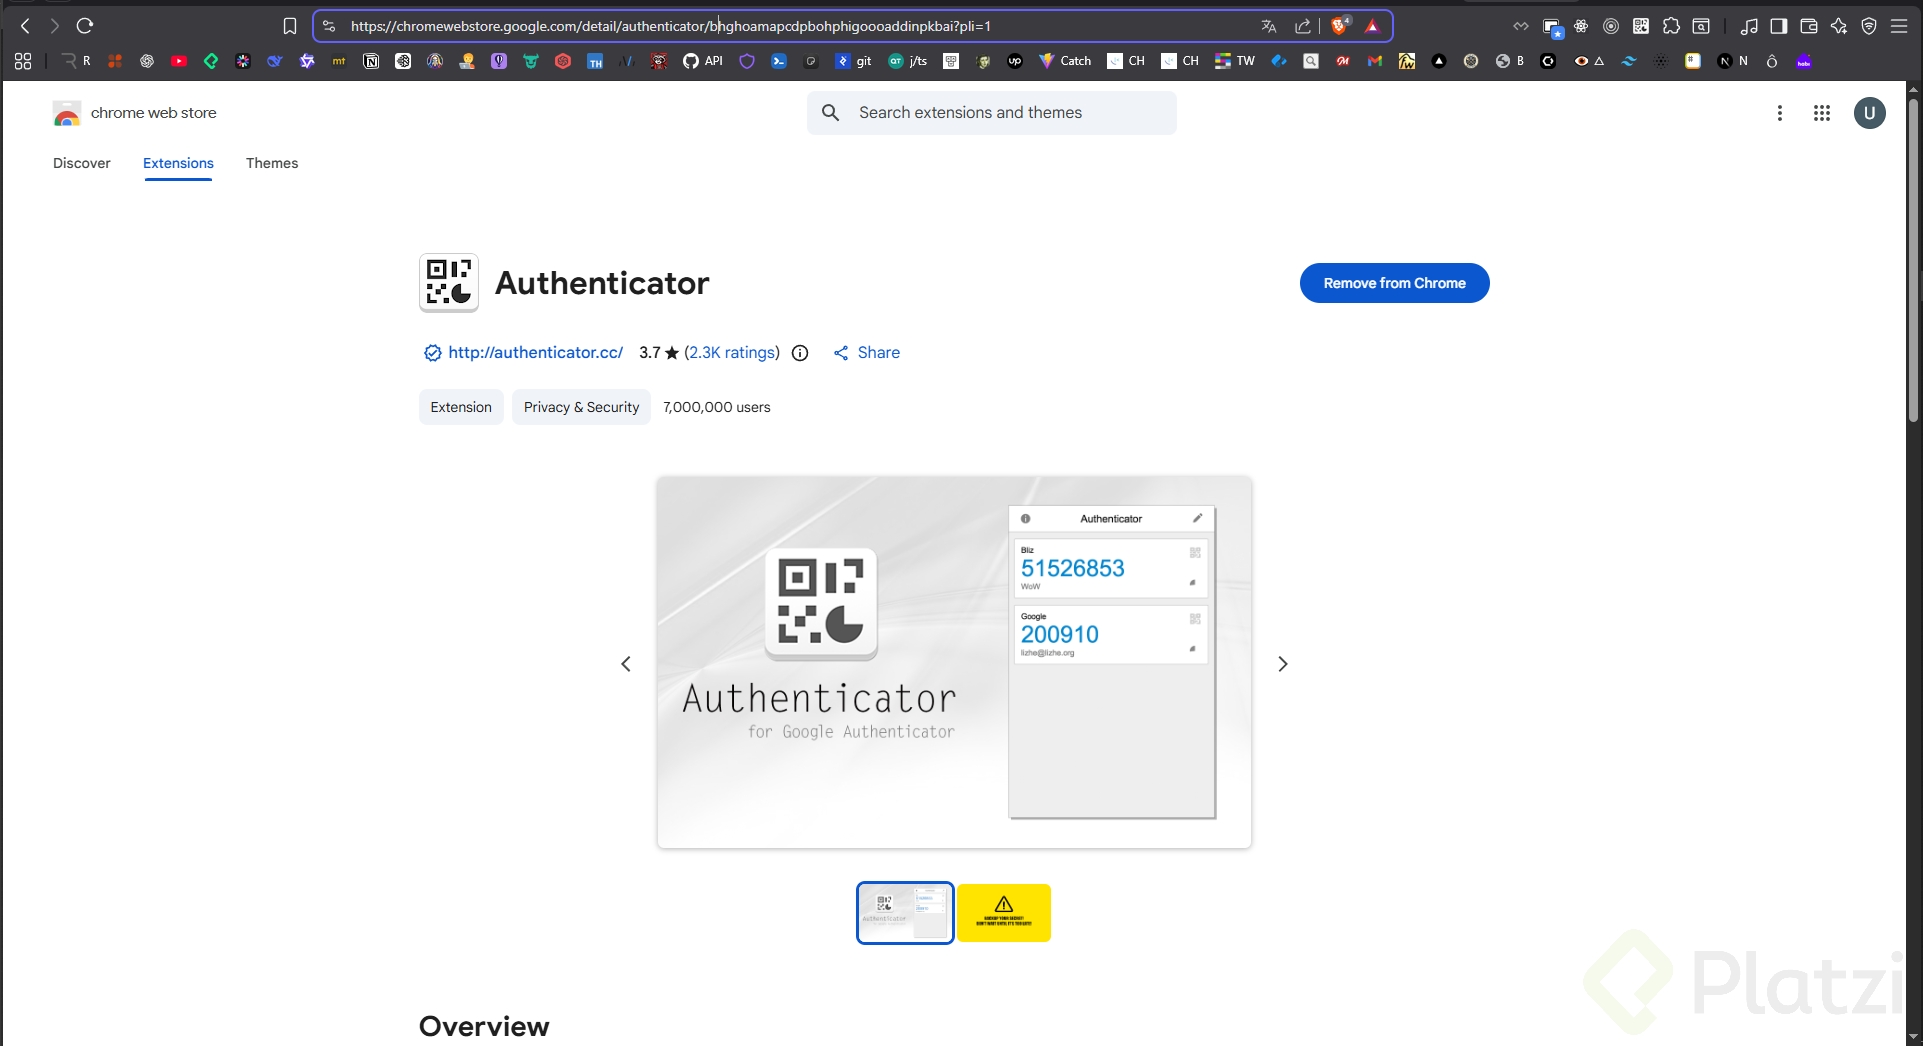Viewport: 1923px width, 1046px height.
Task: Open the TW bookmark
Action: click(1235, 61)
